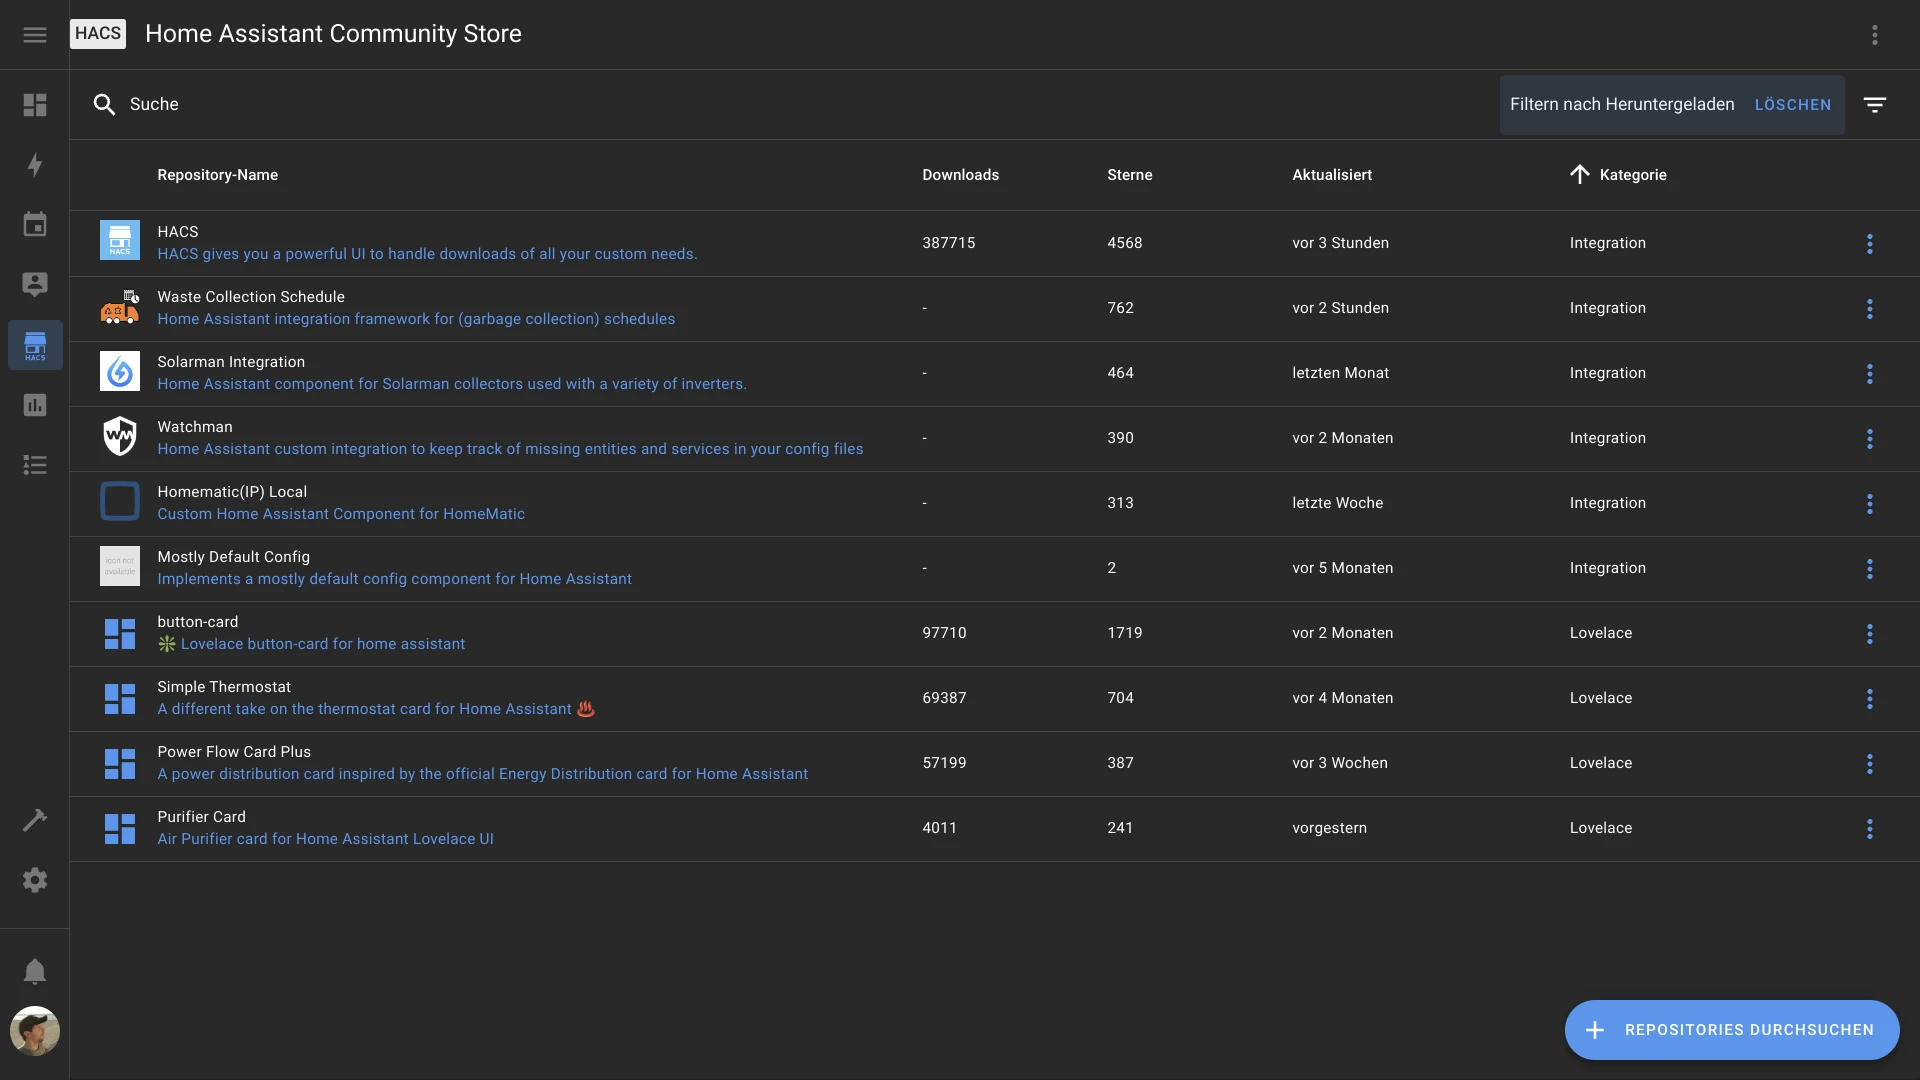Click the Purifier Card dashboard icon
Screen dimensions: 1920x1080
(120, 828)
